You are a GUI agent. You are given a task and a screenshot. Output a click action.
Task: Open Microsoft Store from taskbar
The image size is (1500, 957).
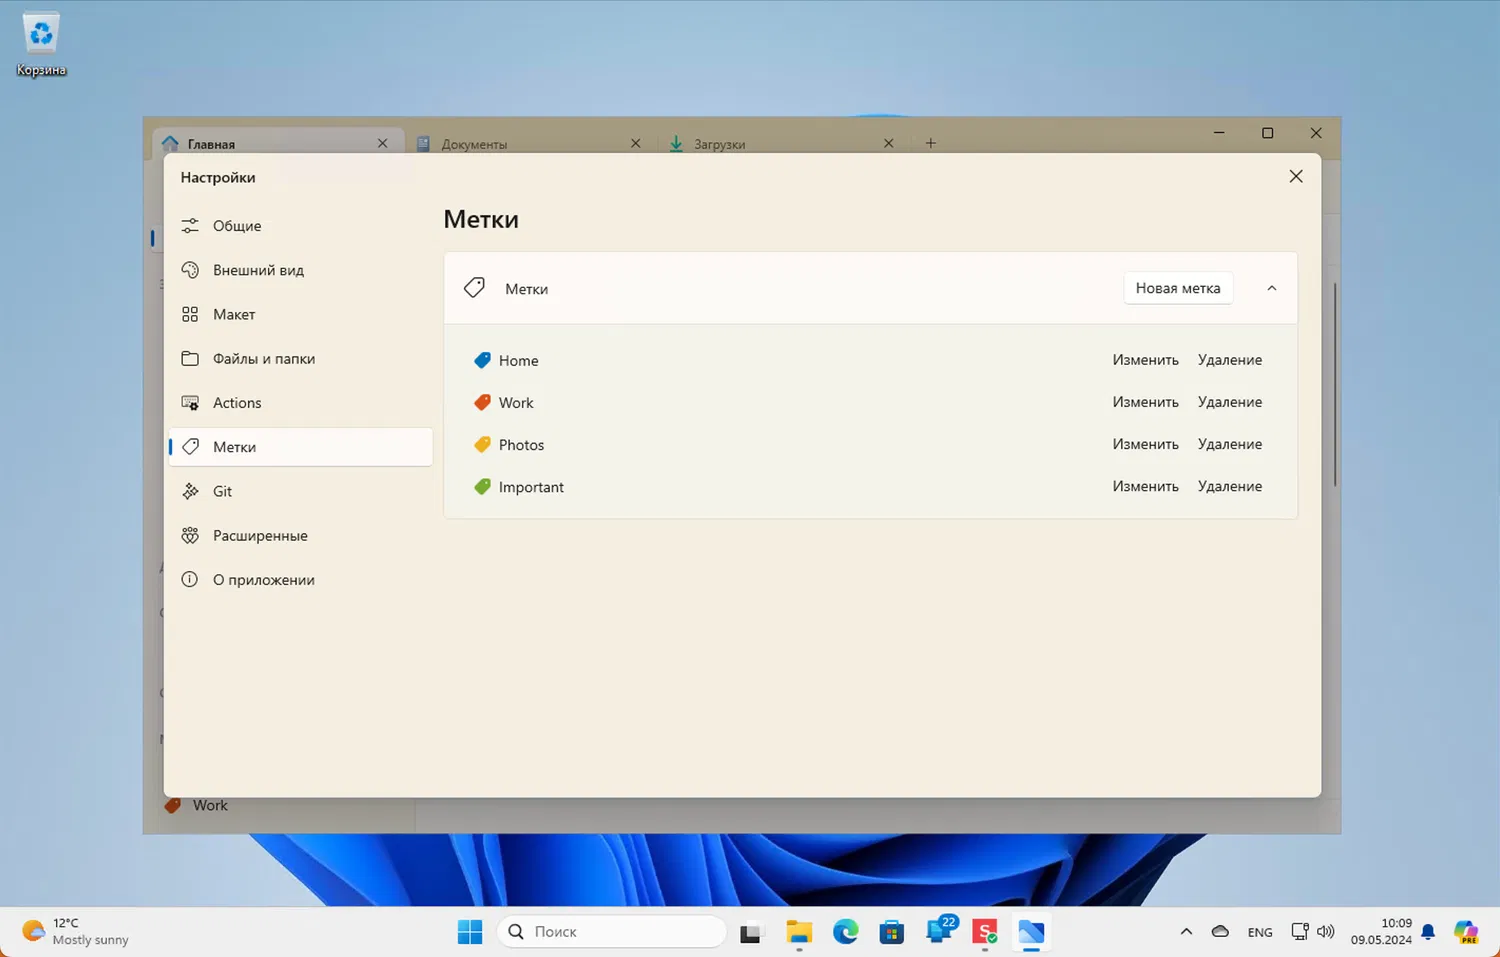pos(891,932)
